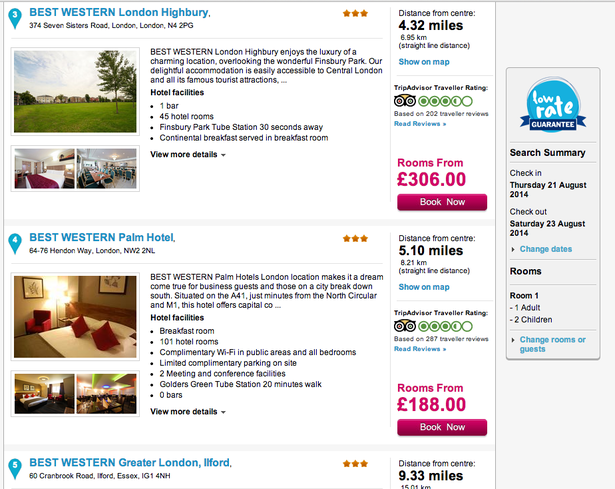Open BEST WESTERN Palm Hotel title link
The height and width of the screenshot is (489, 615).
[x=101, y=238]
